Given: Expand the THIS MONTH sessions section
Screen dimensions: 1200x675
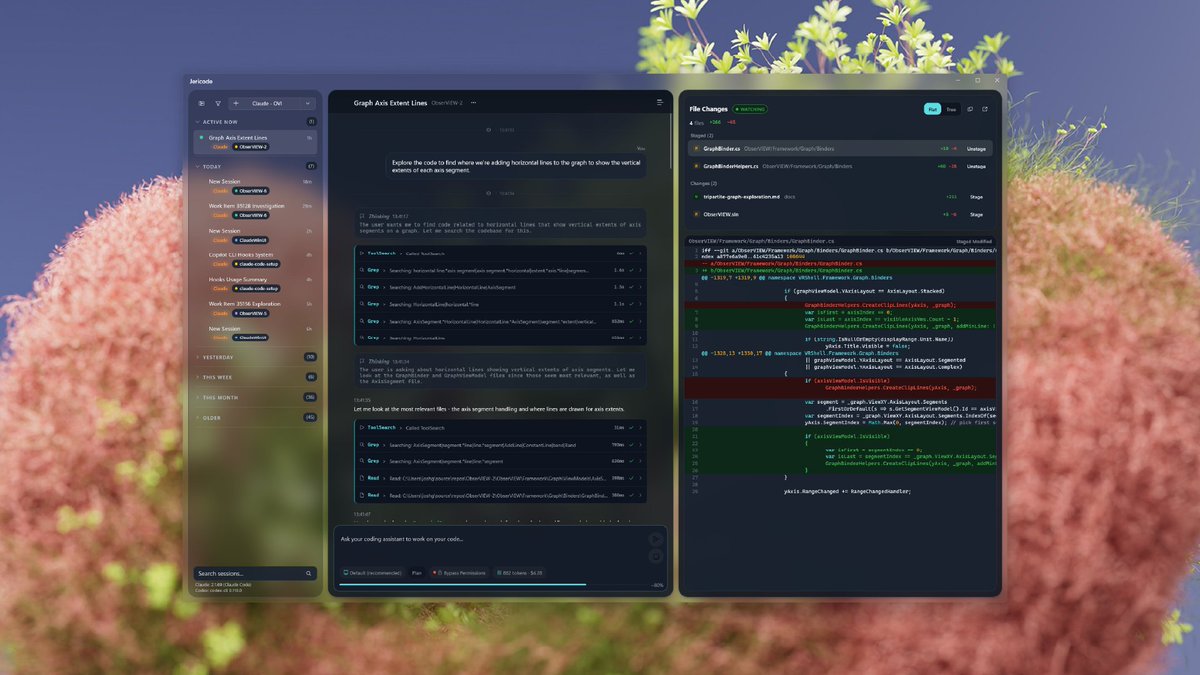Looking at the screenshot, I should pos(255,397).
